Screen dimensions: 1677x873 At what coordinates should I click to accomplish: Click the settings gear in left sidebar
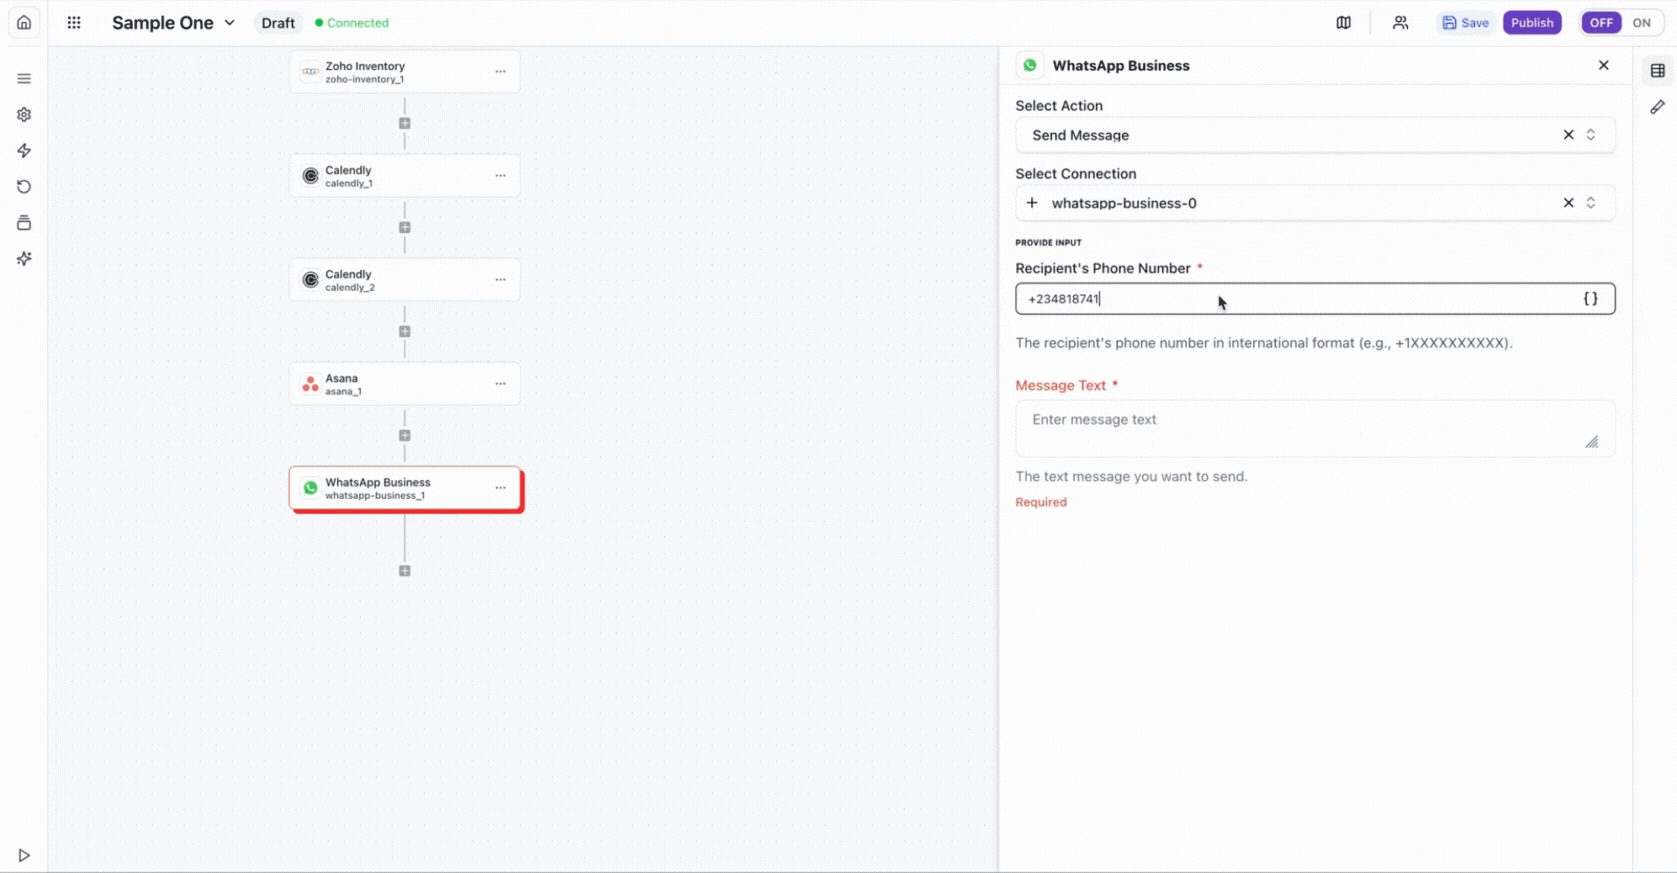pos(24,115)
